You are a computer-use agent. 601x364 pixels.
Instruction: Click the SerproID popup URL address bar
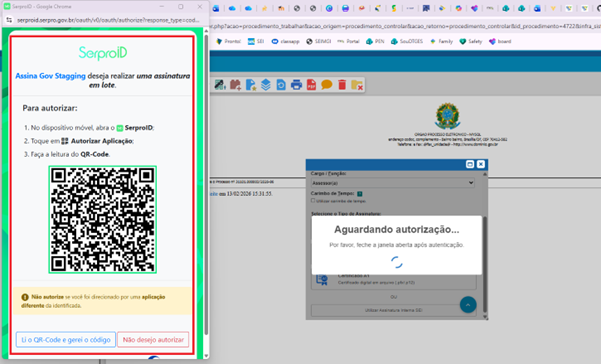coord(108,20)
